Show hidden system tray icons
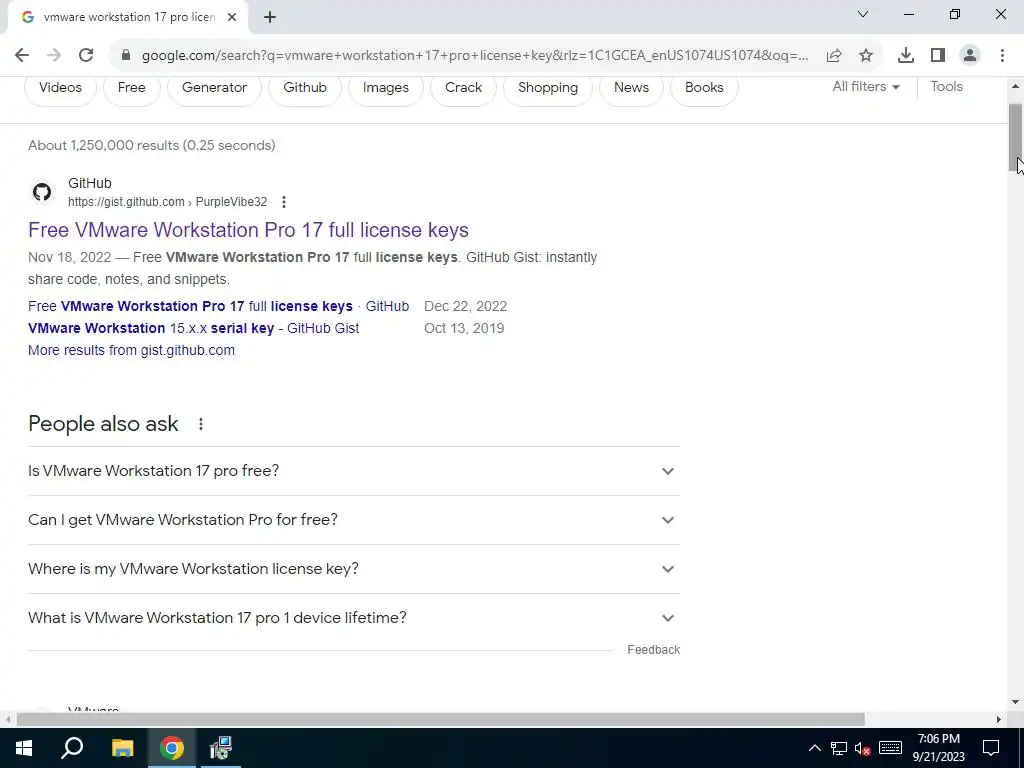 coord(814,748)
